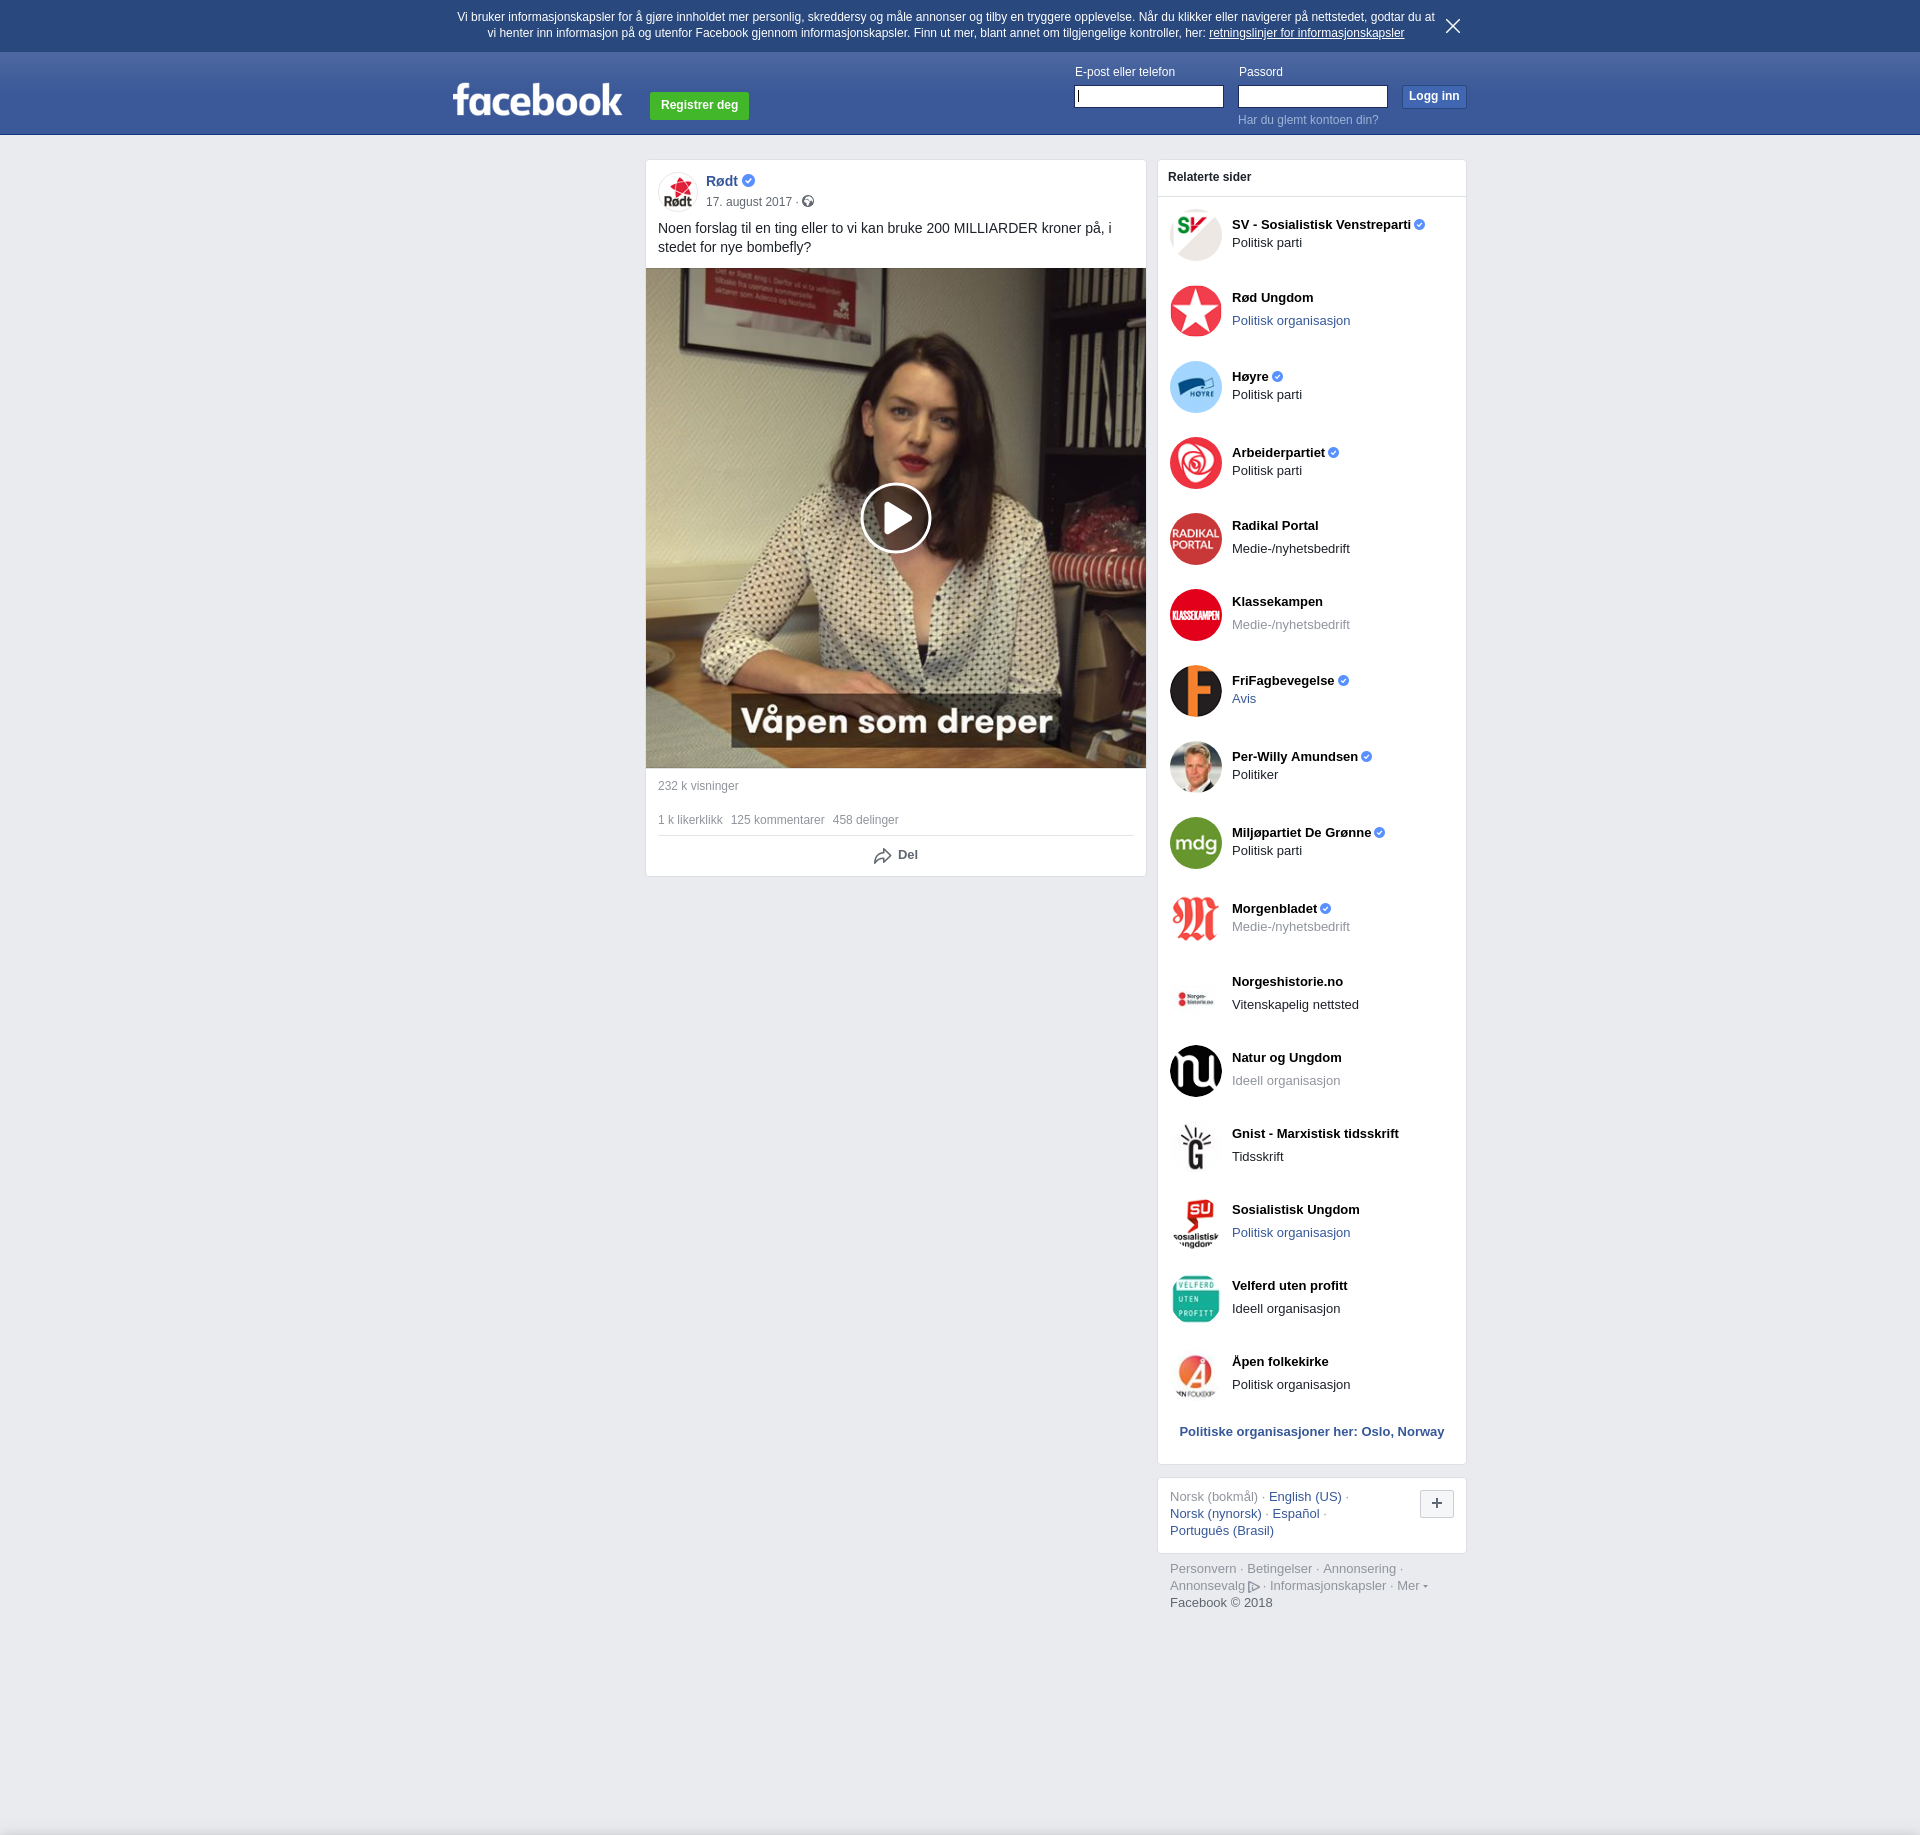The height and width of the screenshot is (1835, 1920).
Task: Open Radikal Portal logo
Action: pos(1196,539)
